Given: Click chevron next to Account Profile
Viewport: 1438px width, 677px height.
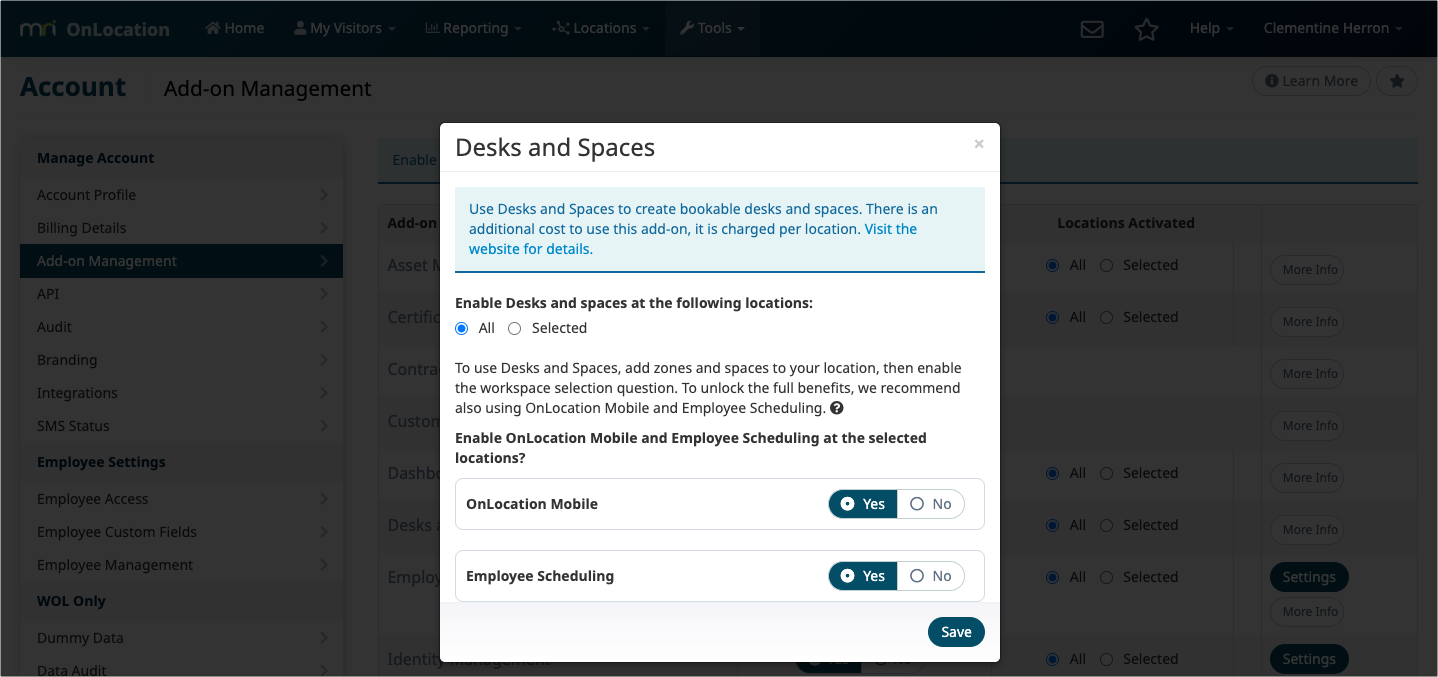Looking at the screenshot, I should (x=323, y=195).
